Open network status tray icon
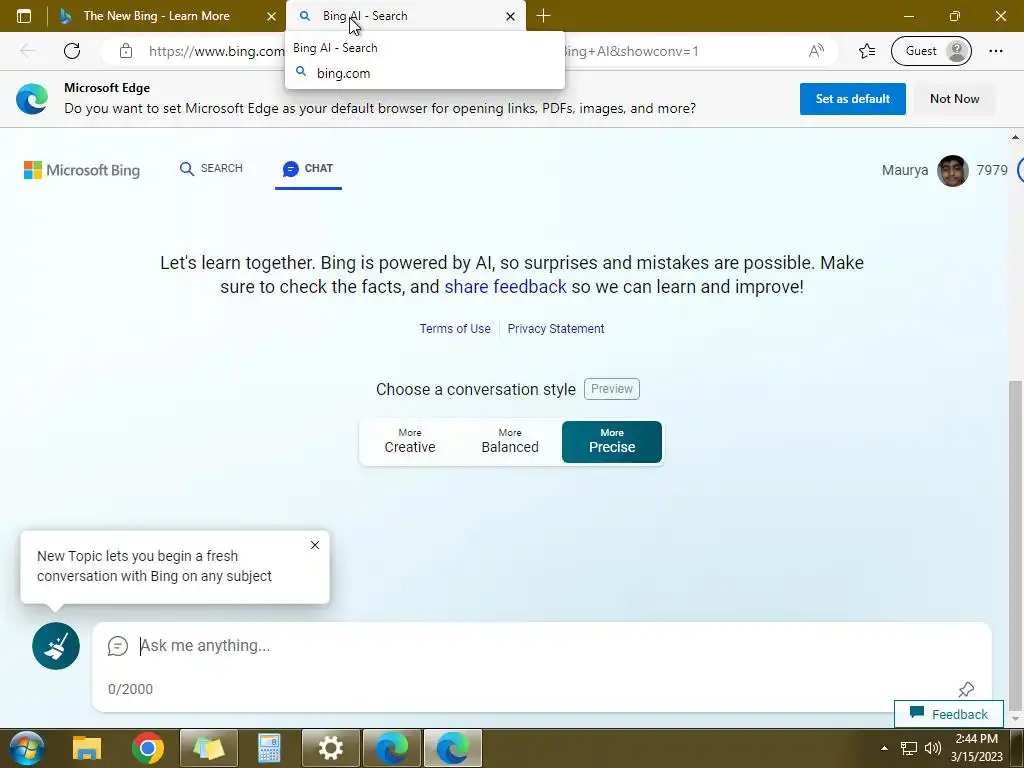1024x768 pixels. click(908, 748)
